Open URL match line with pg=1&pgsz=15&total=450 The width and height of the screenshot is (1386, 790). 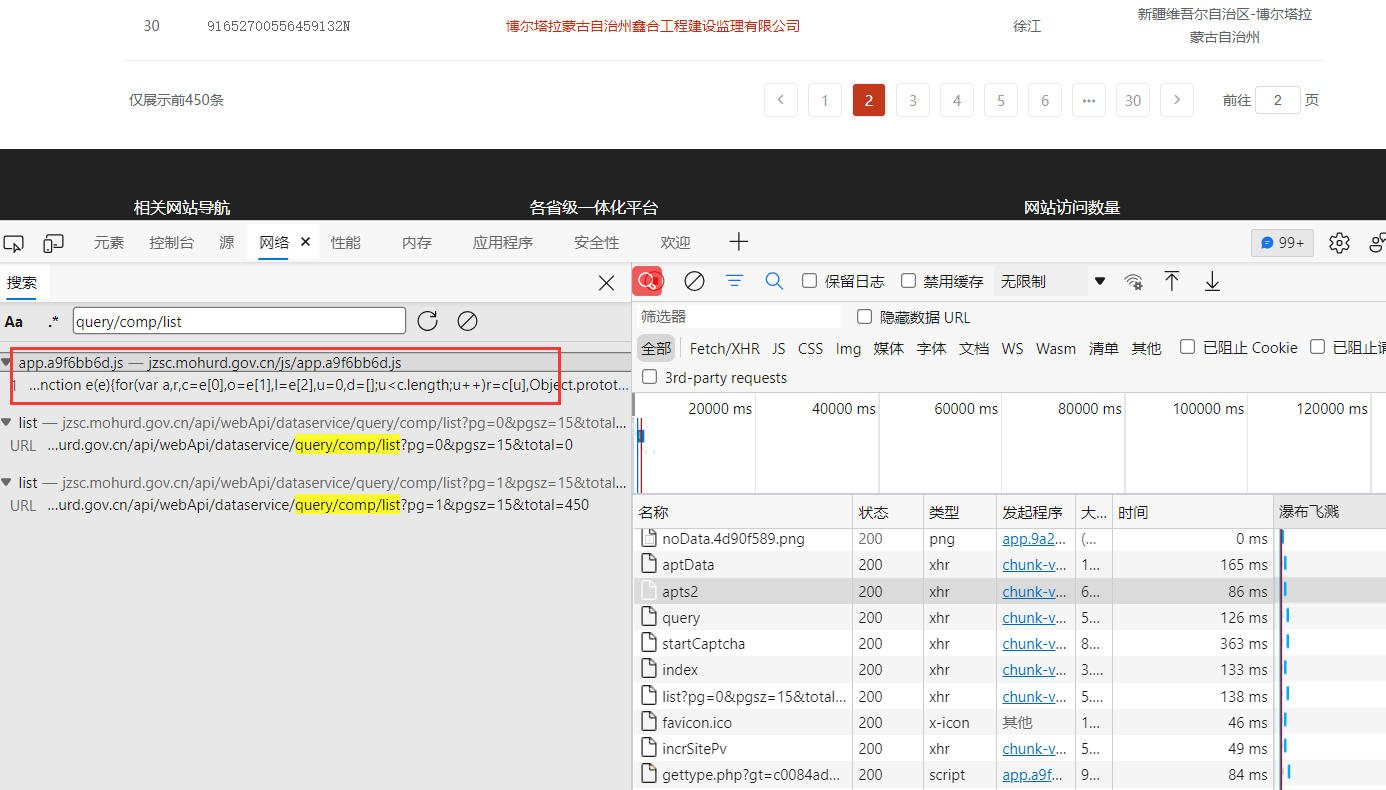coord(318,505)
